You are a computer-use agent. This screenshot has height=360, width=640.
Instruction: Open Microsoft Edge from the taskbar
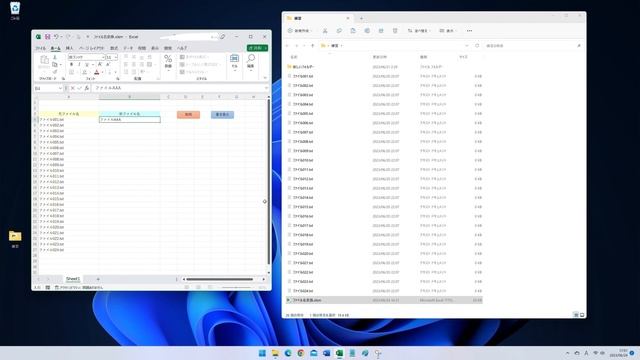click(288, 353)
